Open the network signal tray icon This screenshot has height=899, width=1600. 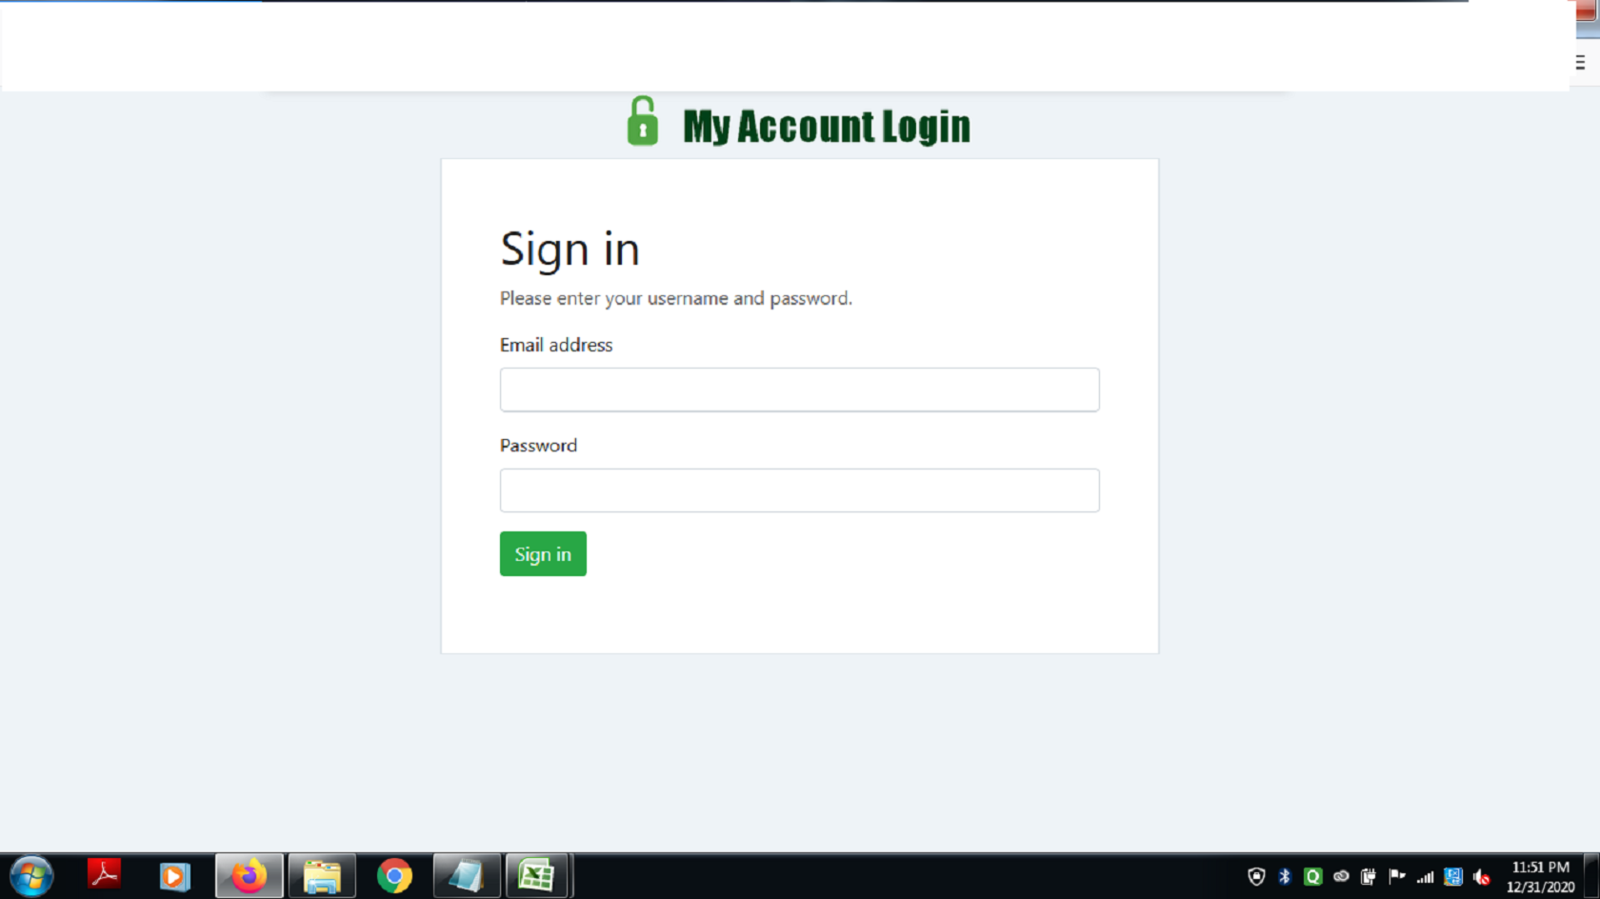point(1425,877)
